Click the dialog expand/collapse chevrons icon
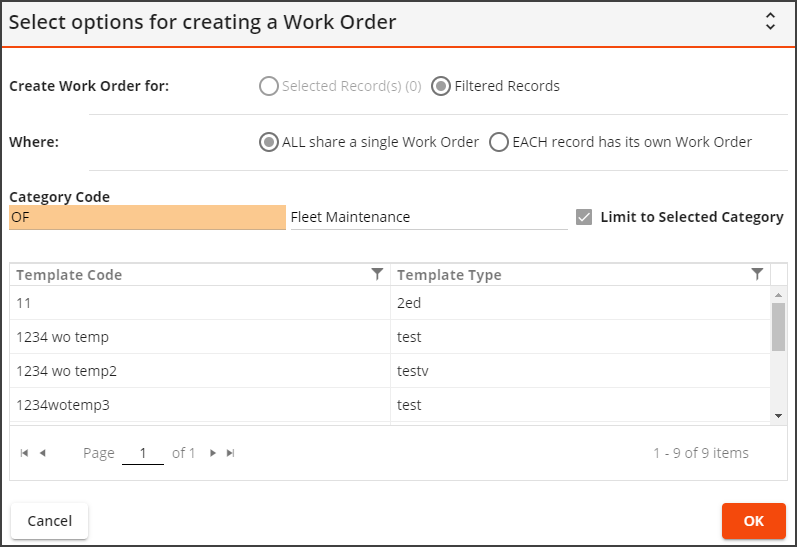 point(770,21)
